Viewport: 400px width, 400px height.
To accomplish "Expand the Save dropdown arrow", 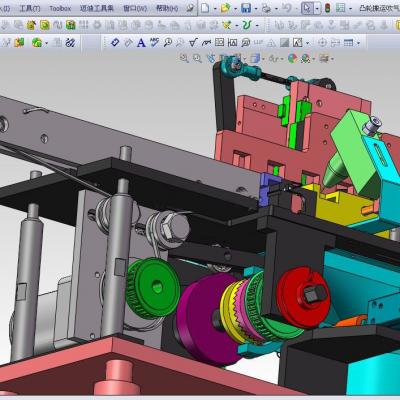I will click(256, 8).
